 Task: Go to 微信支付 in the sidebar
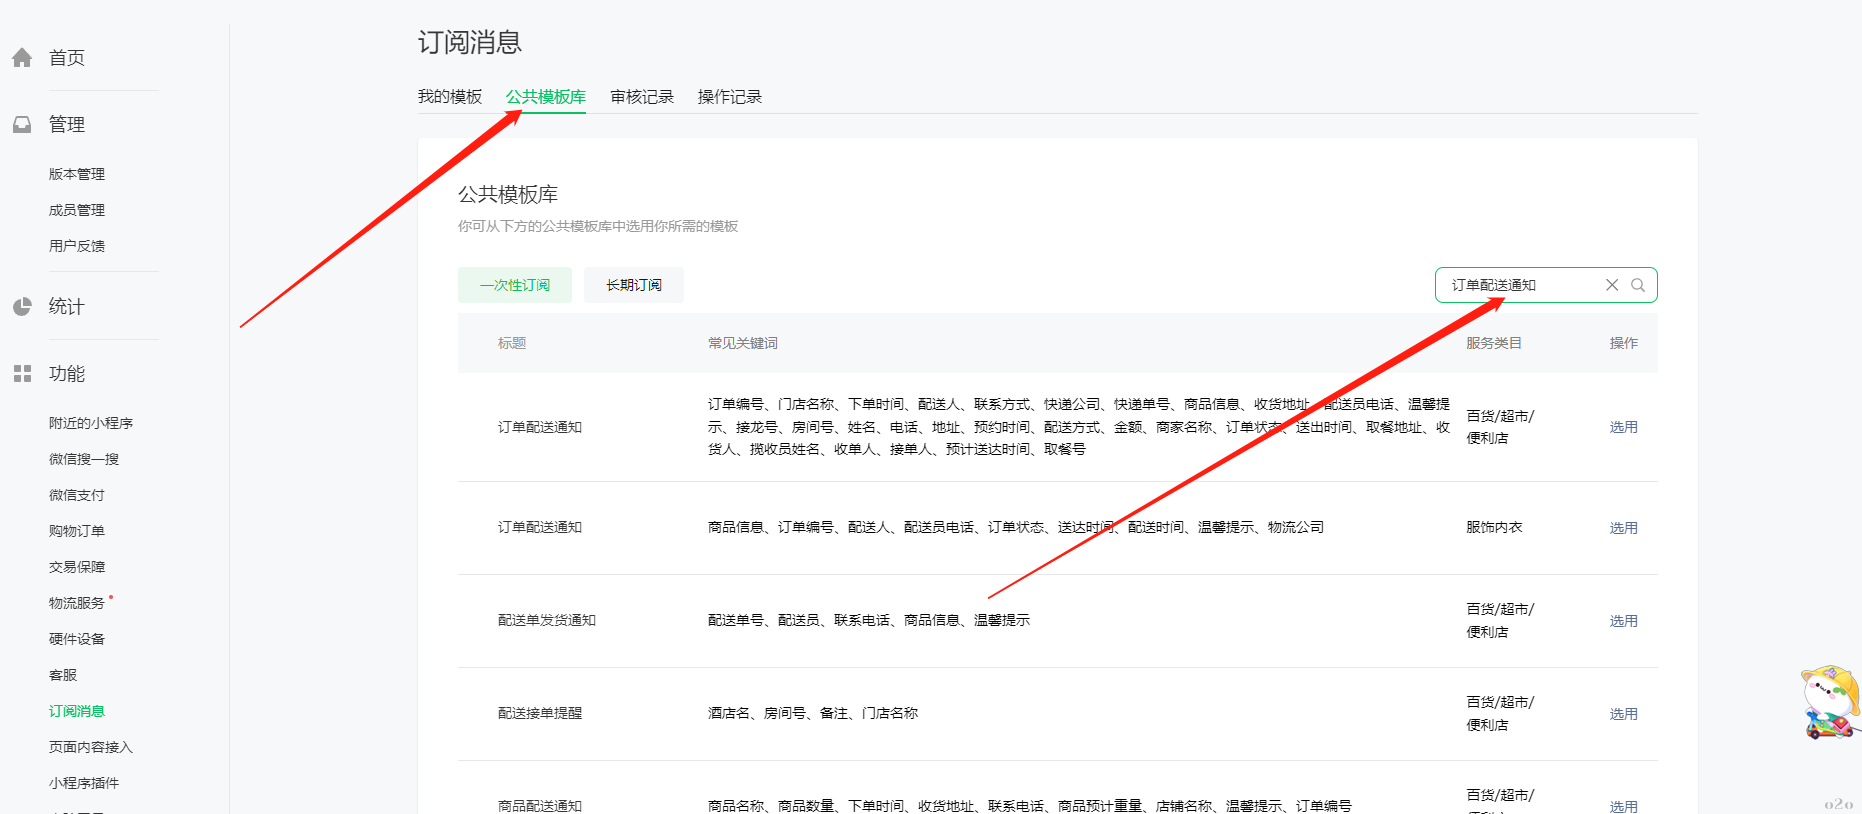pyautogui.click(x=77, y=495)
